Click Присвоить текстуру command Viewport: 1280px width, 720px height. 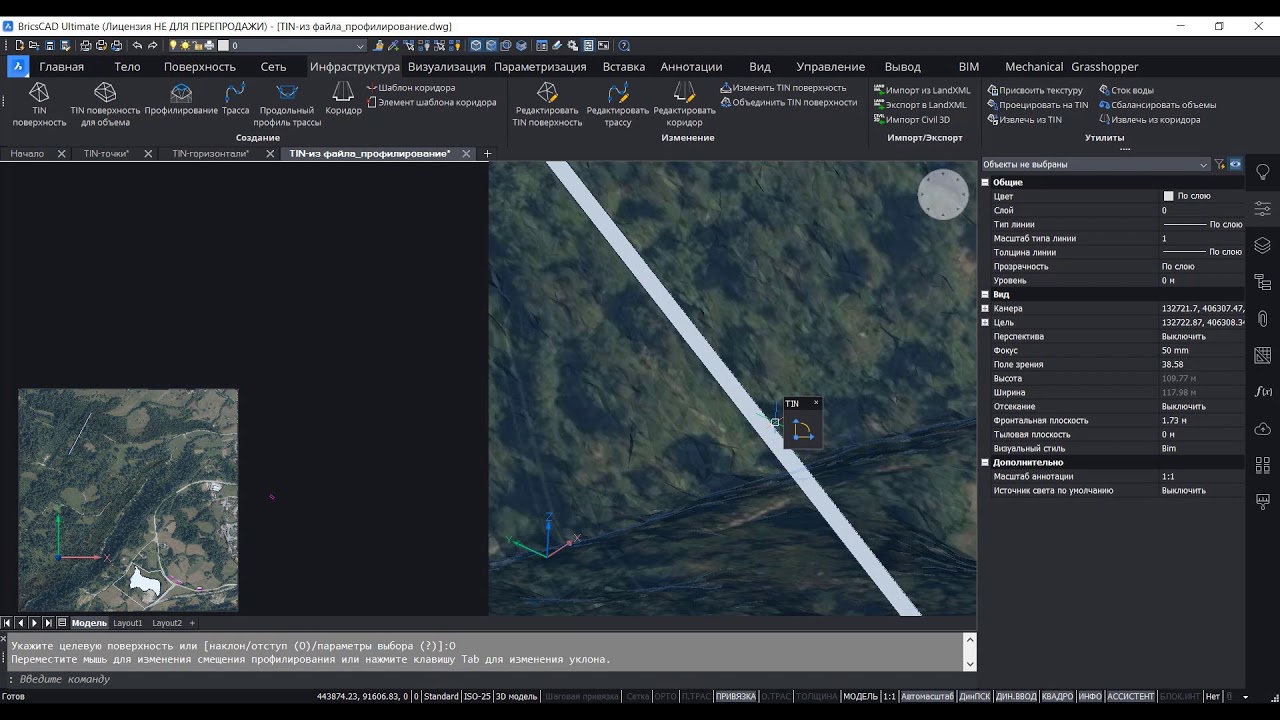[x=1035, y=90]
